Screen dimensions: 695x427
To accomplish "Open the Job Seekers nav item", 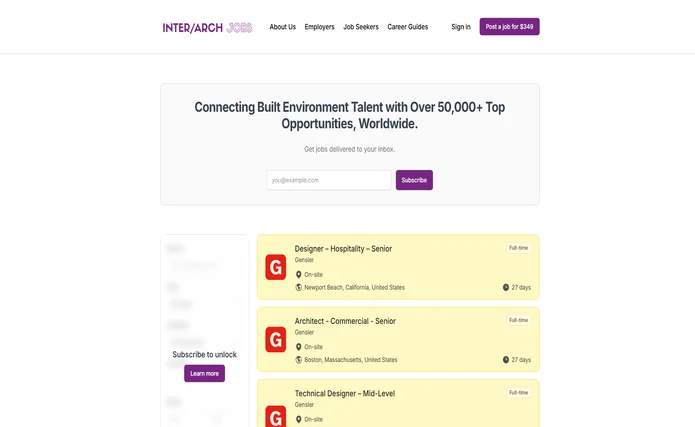I will click(x=361, y=27).
